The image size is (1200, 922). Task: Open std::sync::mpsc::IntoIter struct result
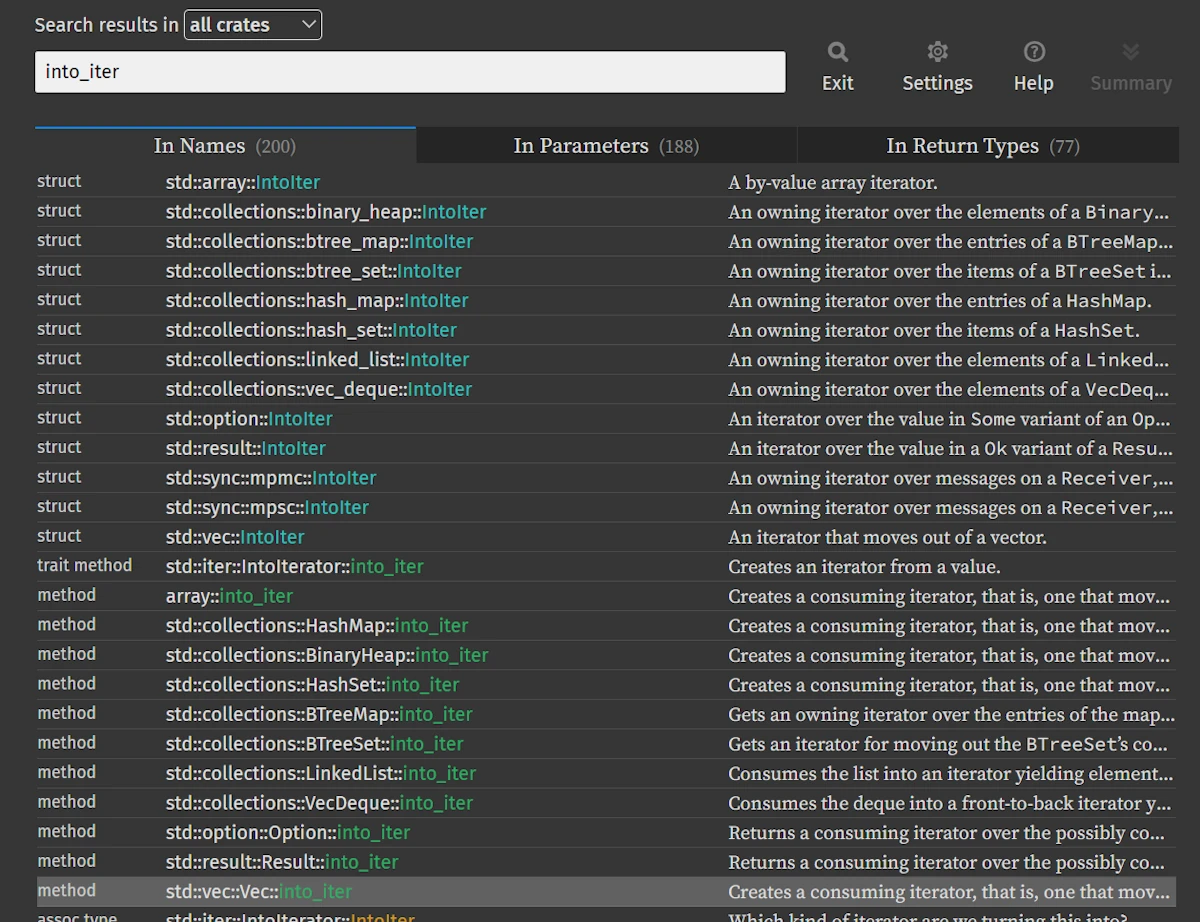click(267, 508)
